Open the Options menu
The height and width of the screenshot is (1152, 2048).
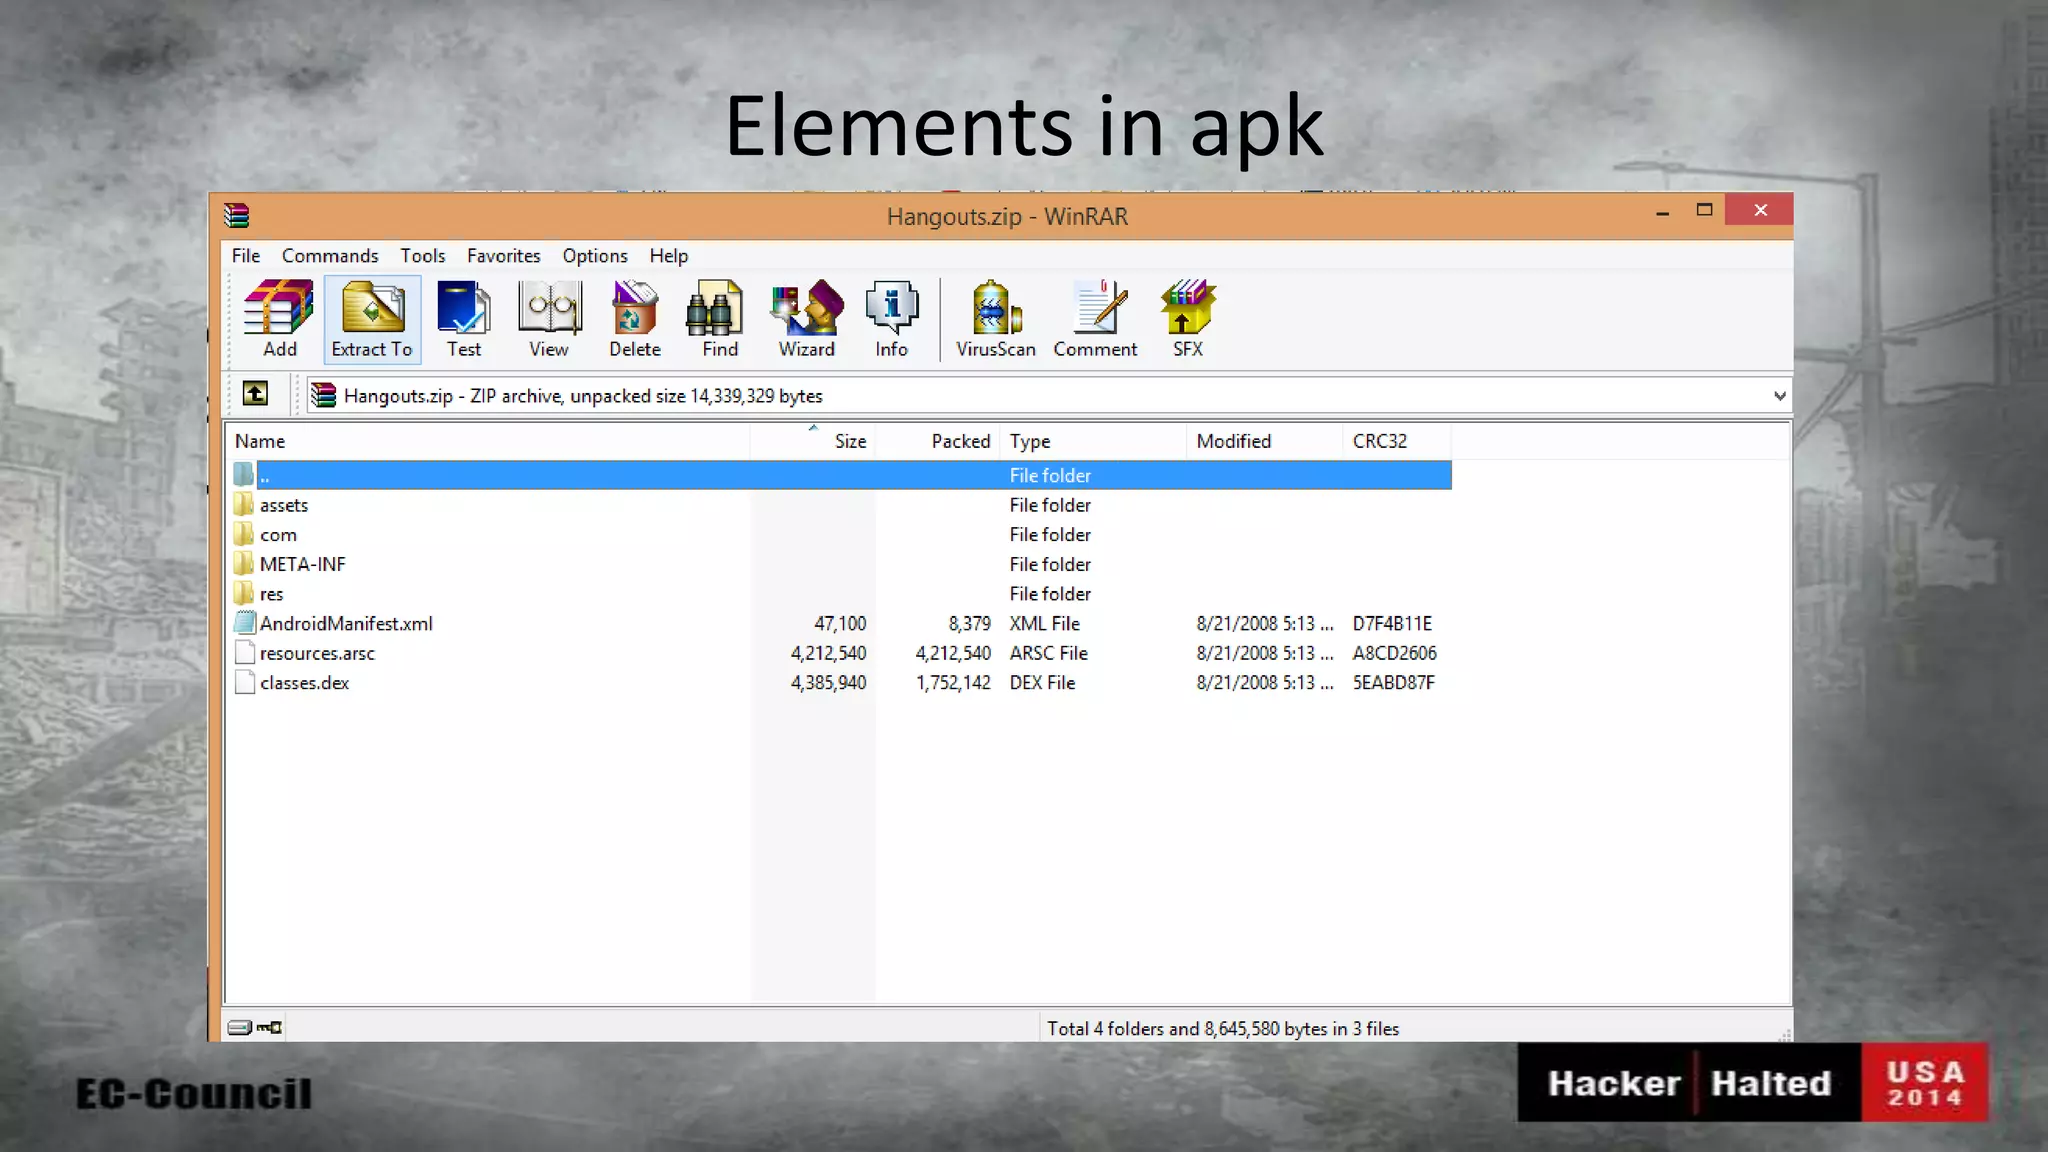click(x=595, y=256)
